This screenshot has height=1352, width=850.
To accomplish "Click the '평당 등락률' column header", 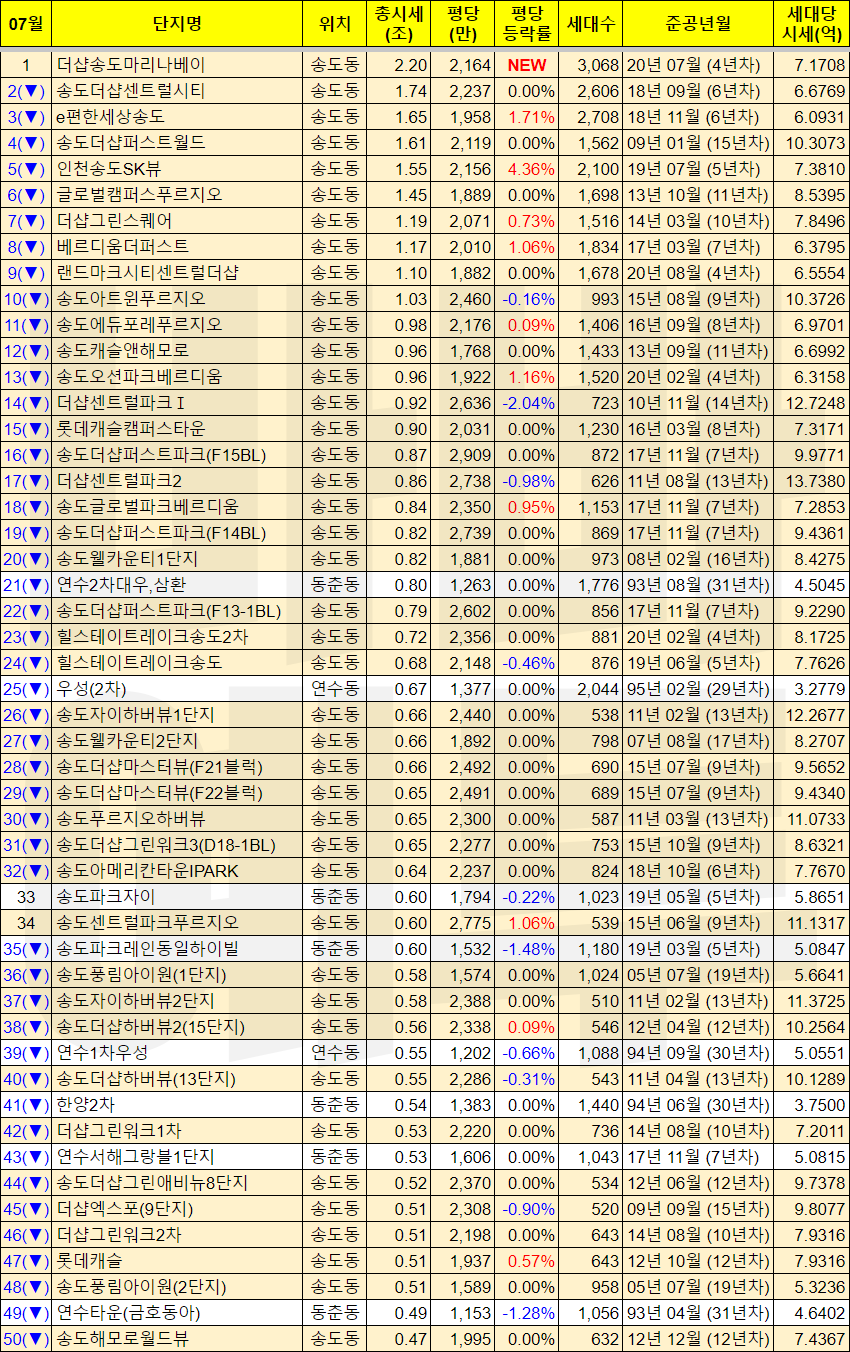I will [x=526, y=24].
